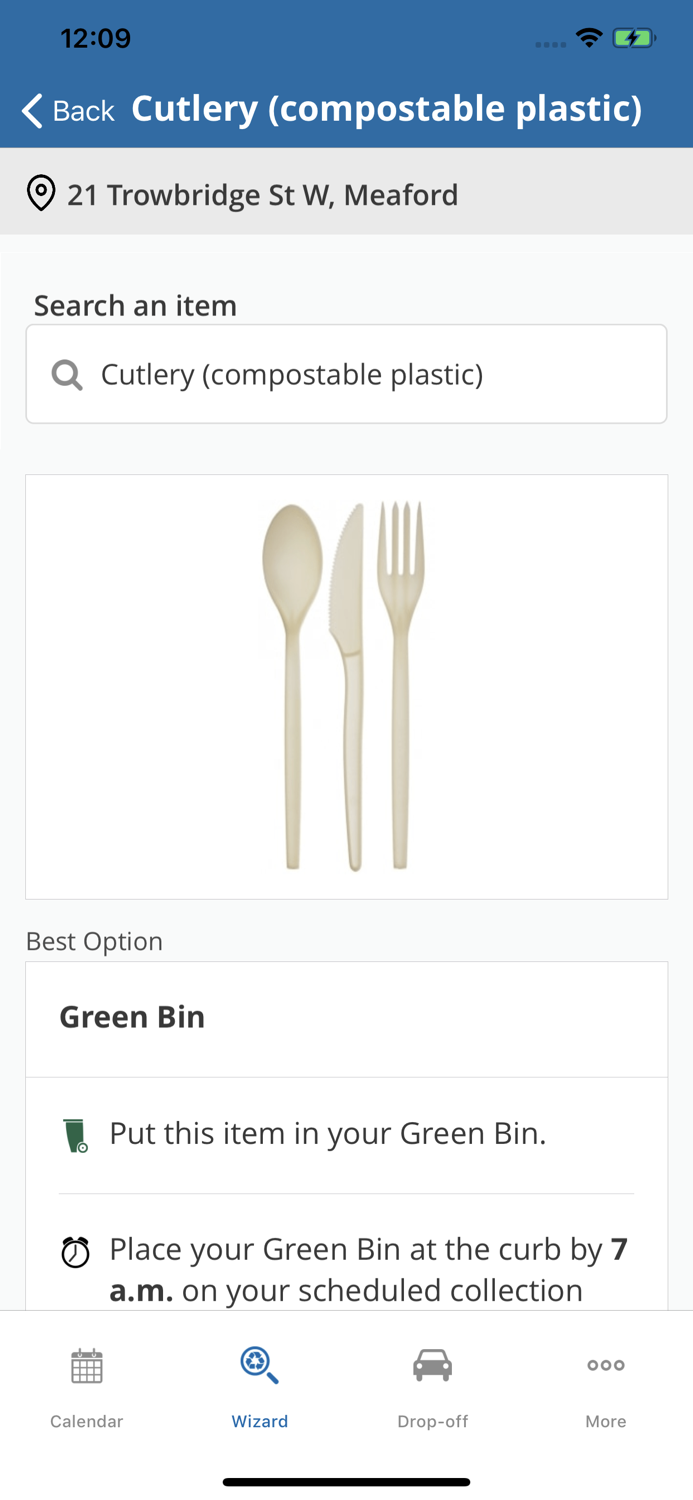The height and width of the screenshot is (1500, 693).
Task: Tap the three-dots More icon
Action: (x=605, y=1365)
